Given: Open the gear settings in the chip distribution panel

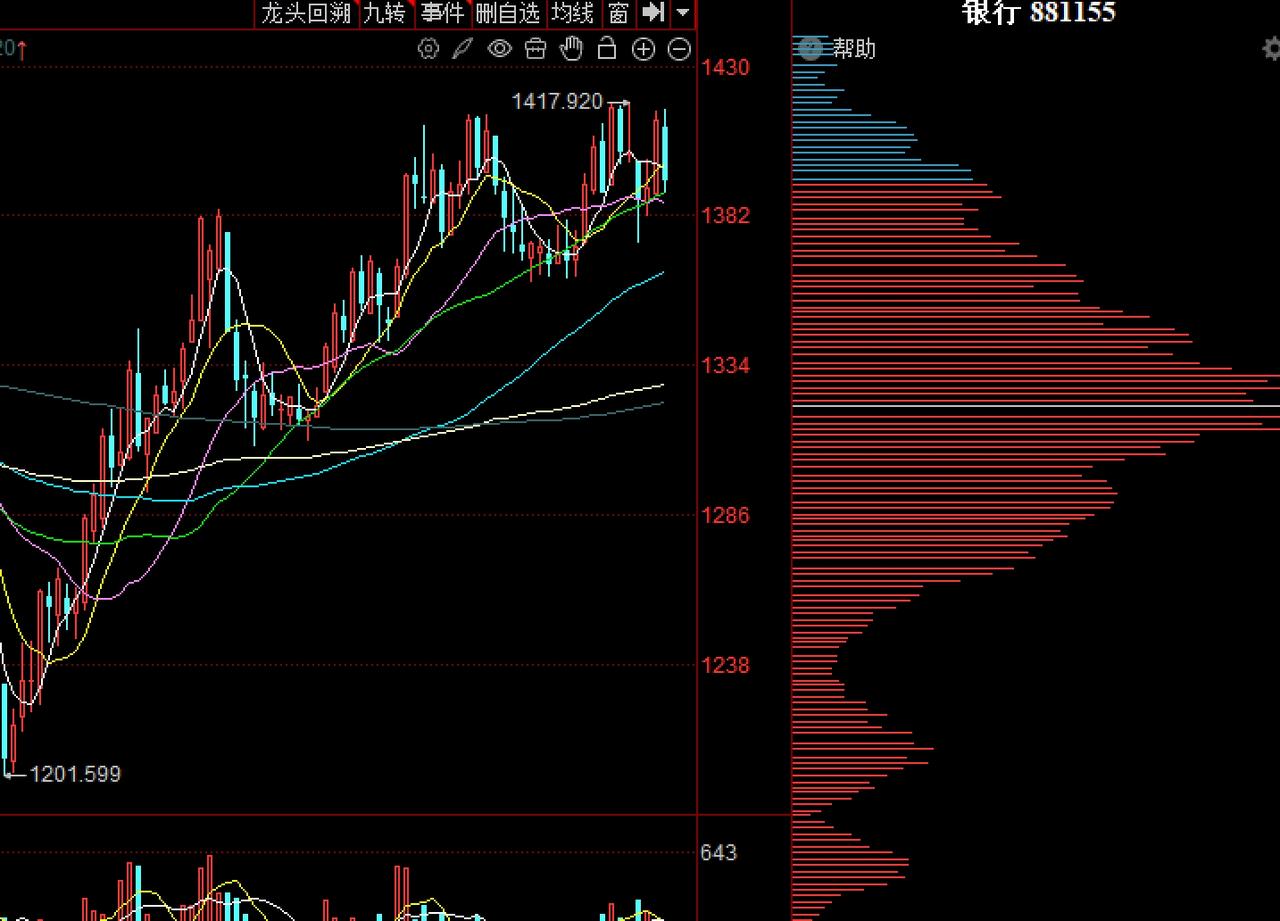Looking at the screenshot, I should pos(1271,48).
